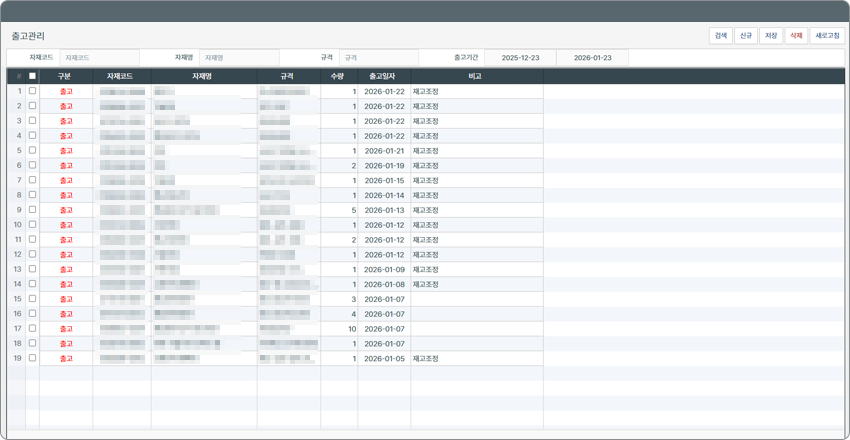Click the quantity cell showing 10 in row 17
This screenshot has height=440, width=850.
[339, 329]
